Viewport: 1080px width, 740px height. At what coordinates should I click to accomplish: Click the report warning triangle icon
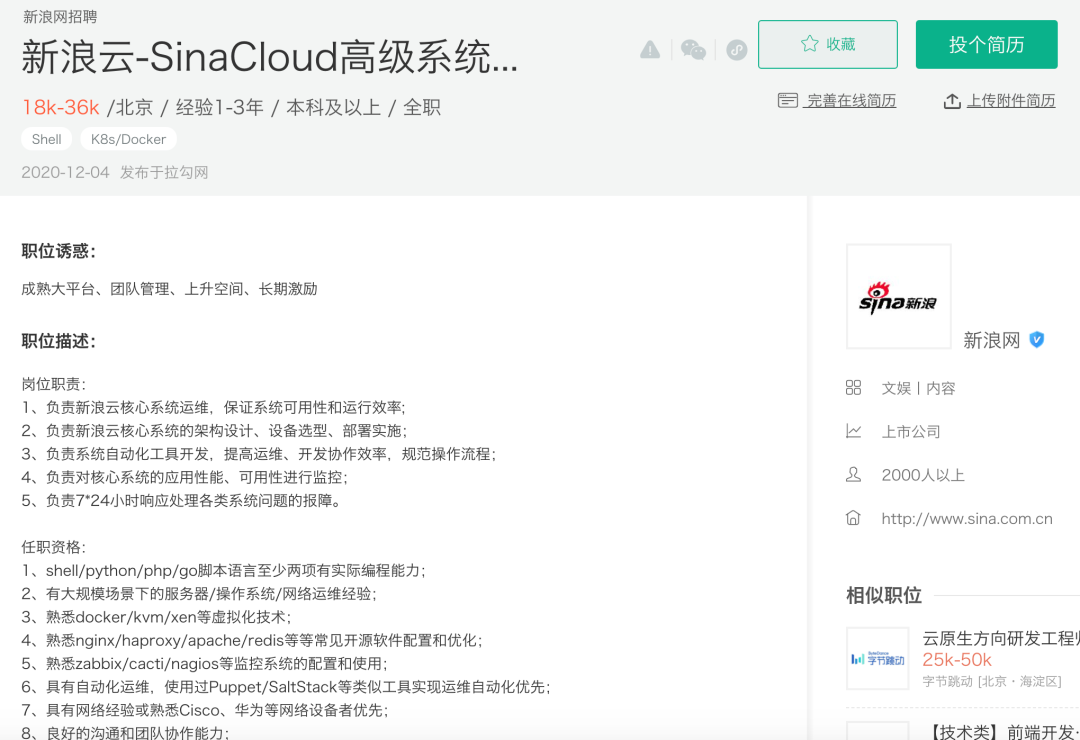click(x=650, y=50)
